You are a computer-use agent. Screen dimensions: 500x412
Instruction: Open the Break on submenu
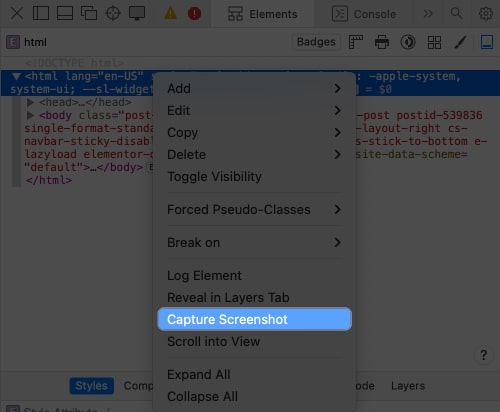(x=254, y=242)
